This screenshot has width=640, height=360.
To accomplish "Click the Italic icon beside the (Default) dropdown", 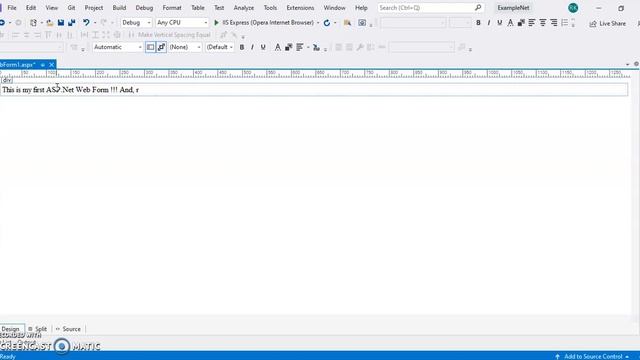I will point(252,47).
